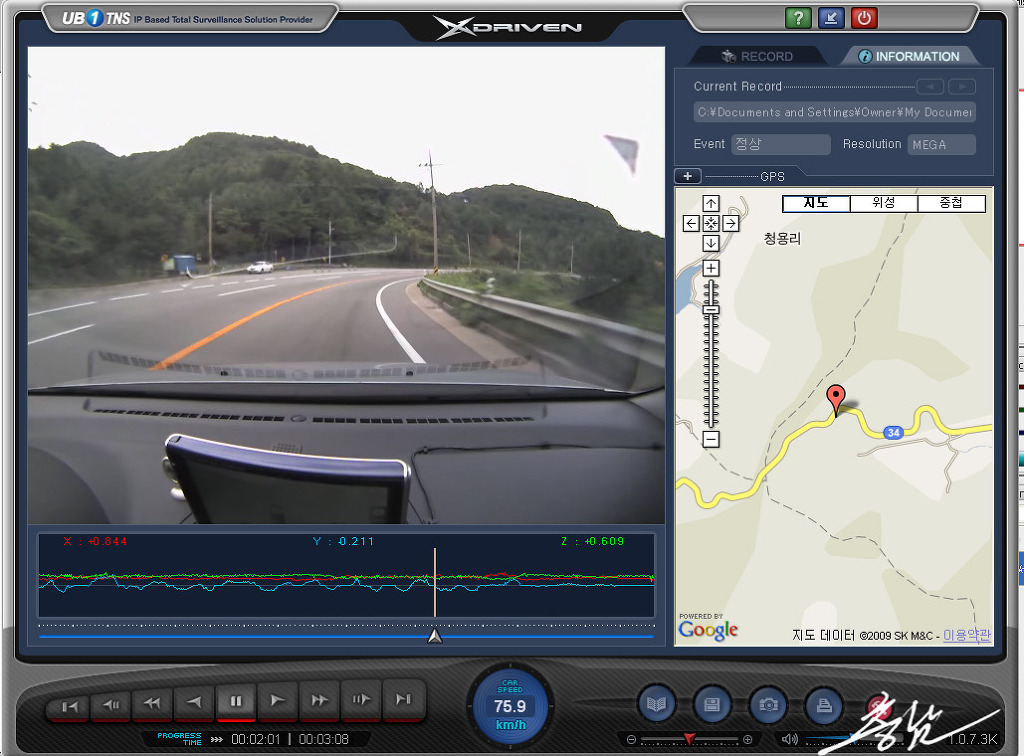Select the 중첩 hybrid view tab
The width and height of the screenshot is (1024, 756).
pos(952,204)
